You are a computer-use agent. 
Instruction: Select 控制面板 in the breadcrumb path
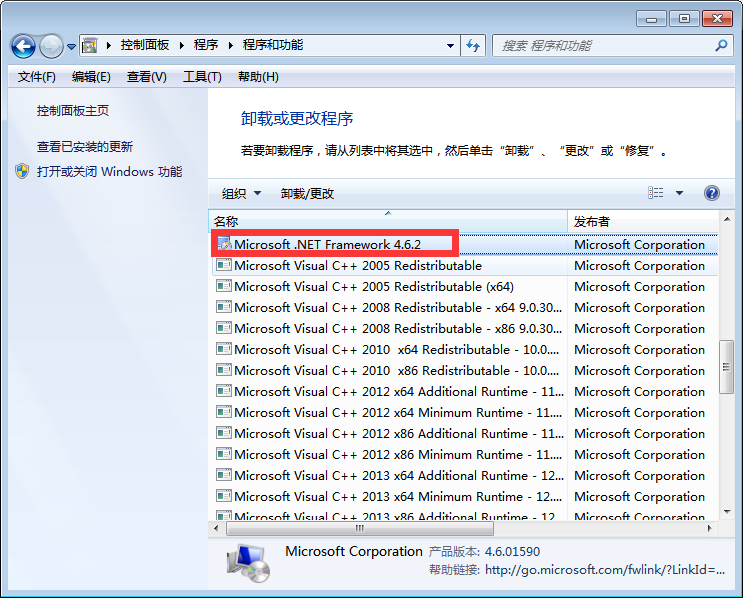click(x=145, y=45)
